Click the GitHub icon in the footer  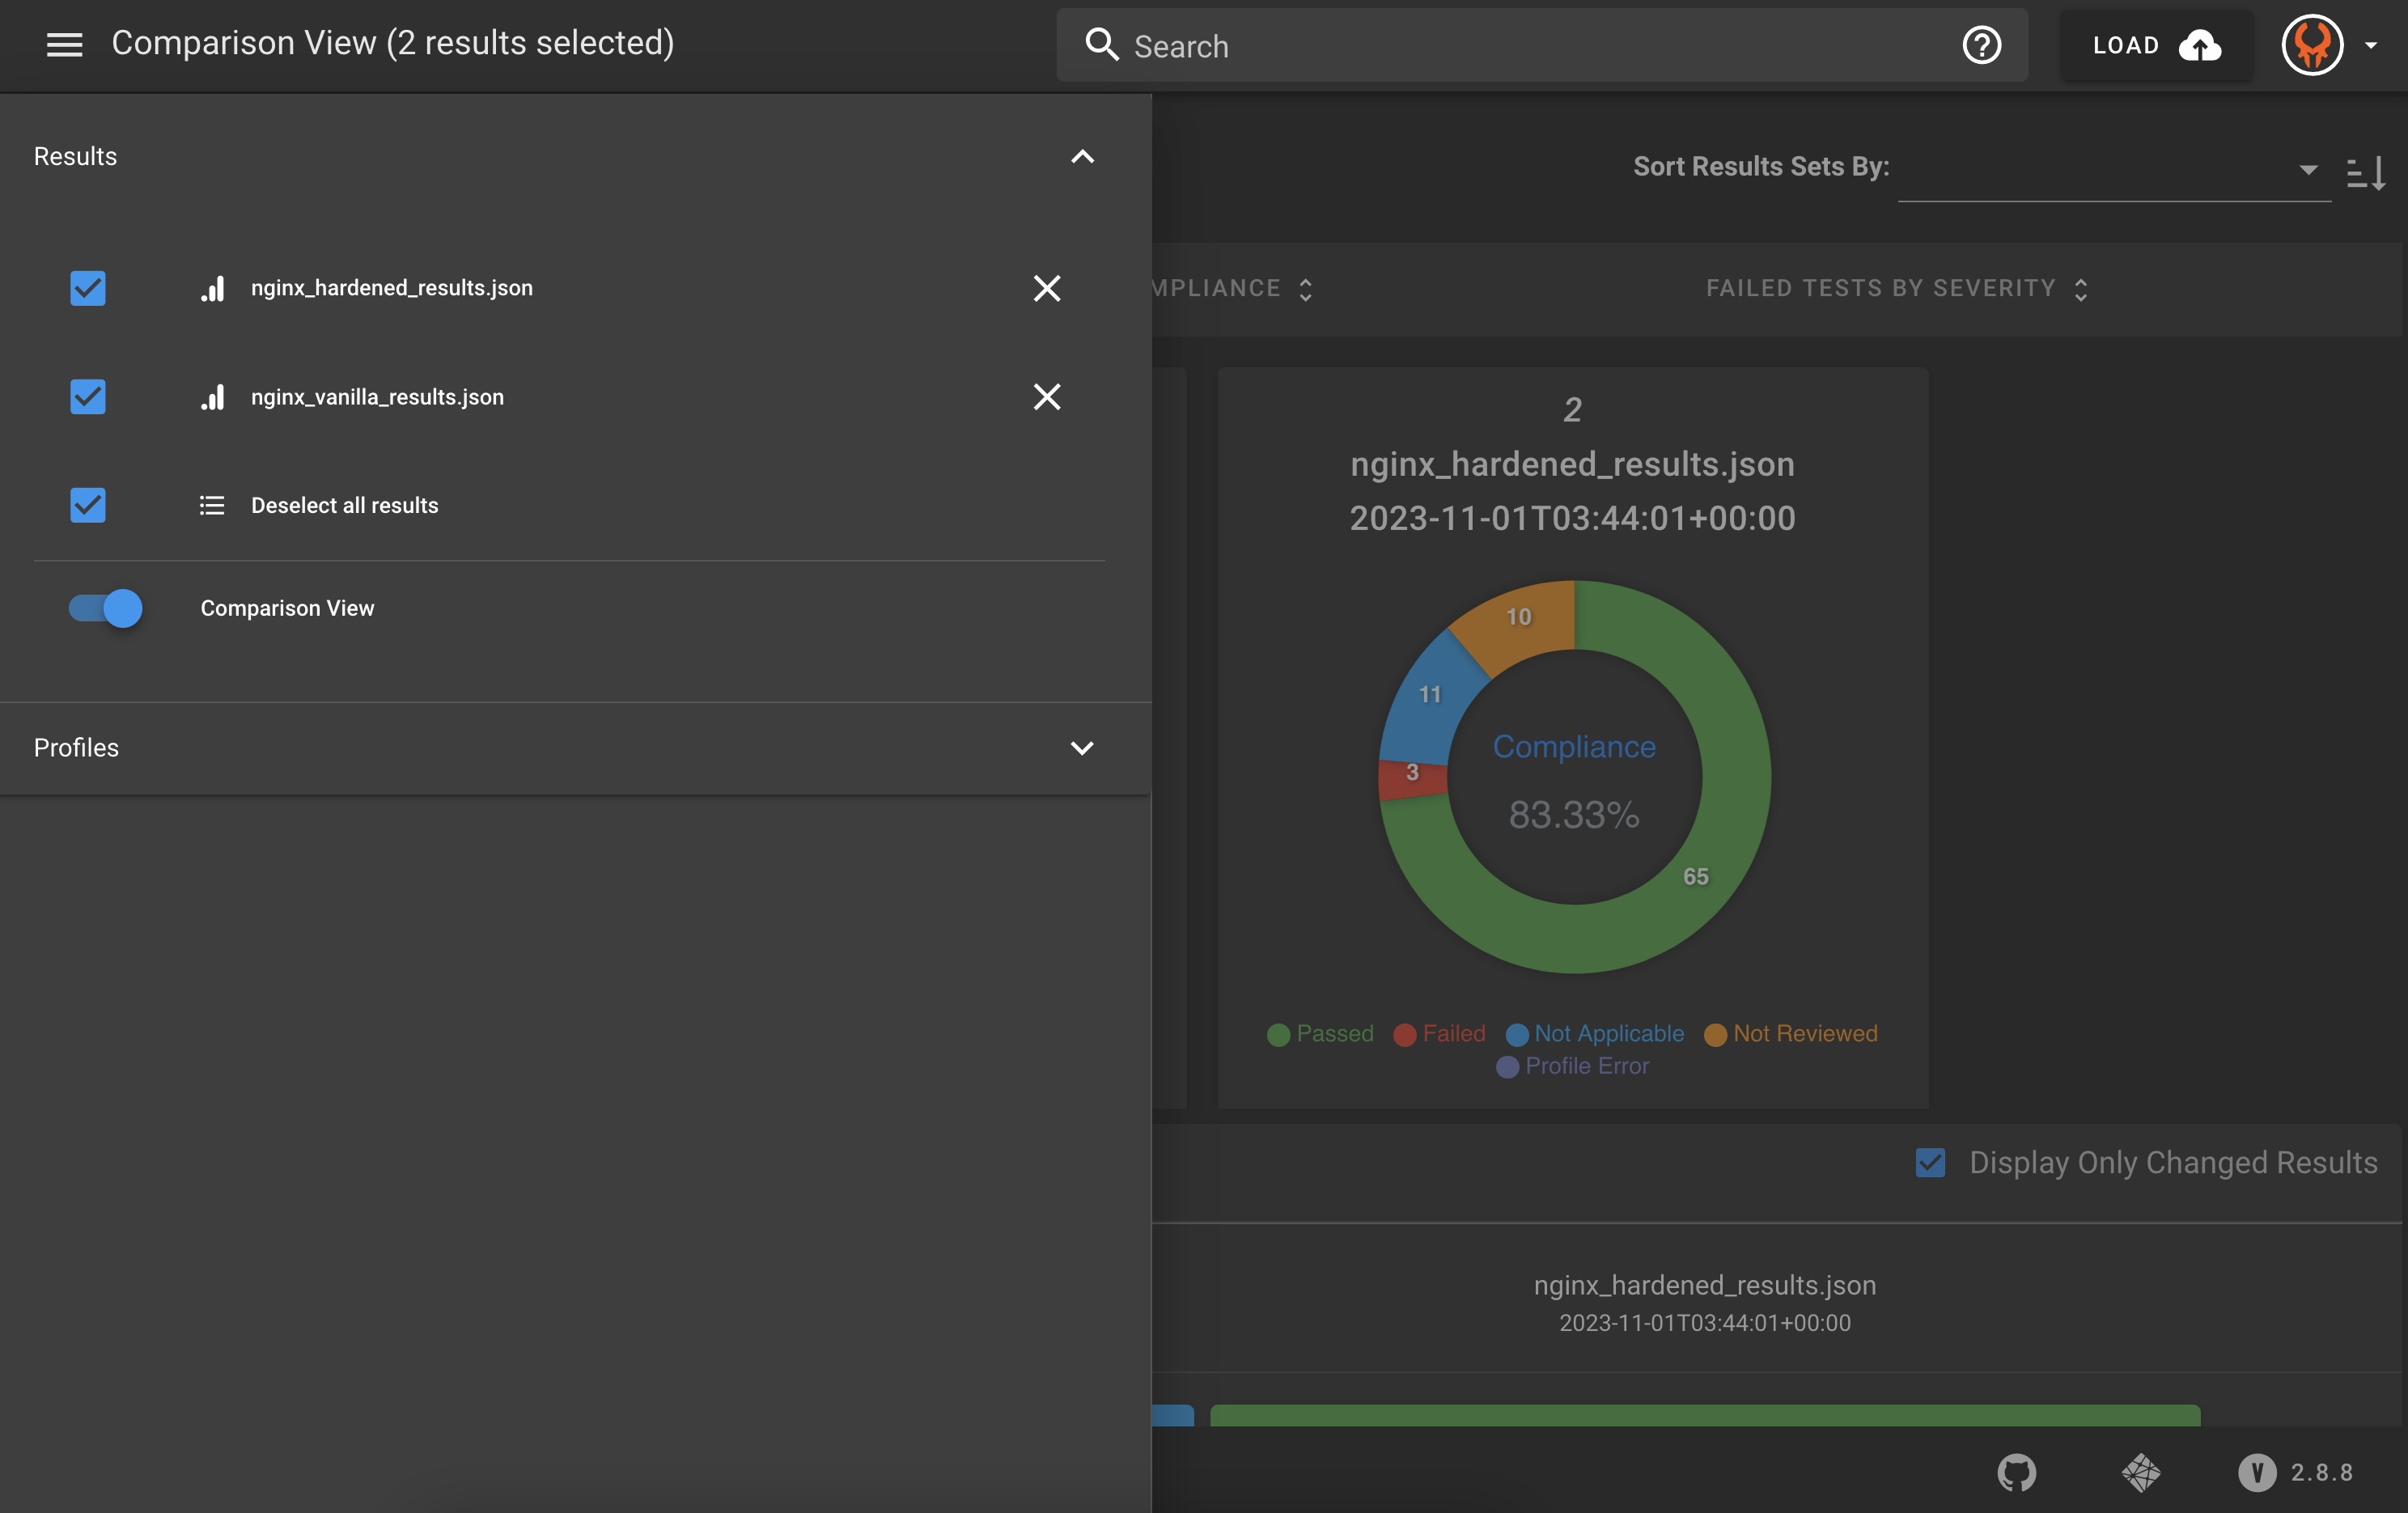2016,1472
